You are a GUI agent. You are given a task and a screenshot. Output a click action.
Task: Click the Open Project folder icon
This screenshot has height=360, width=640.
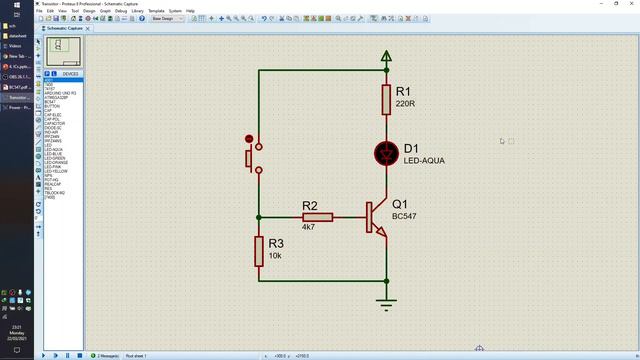click(49, 18)
